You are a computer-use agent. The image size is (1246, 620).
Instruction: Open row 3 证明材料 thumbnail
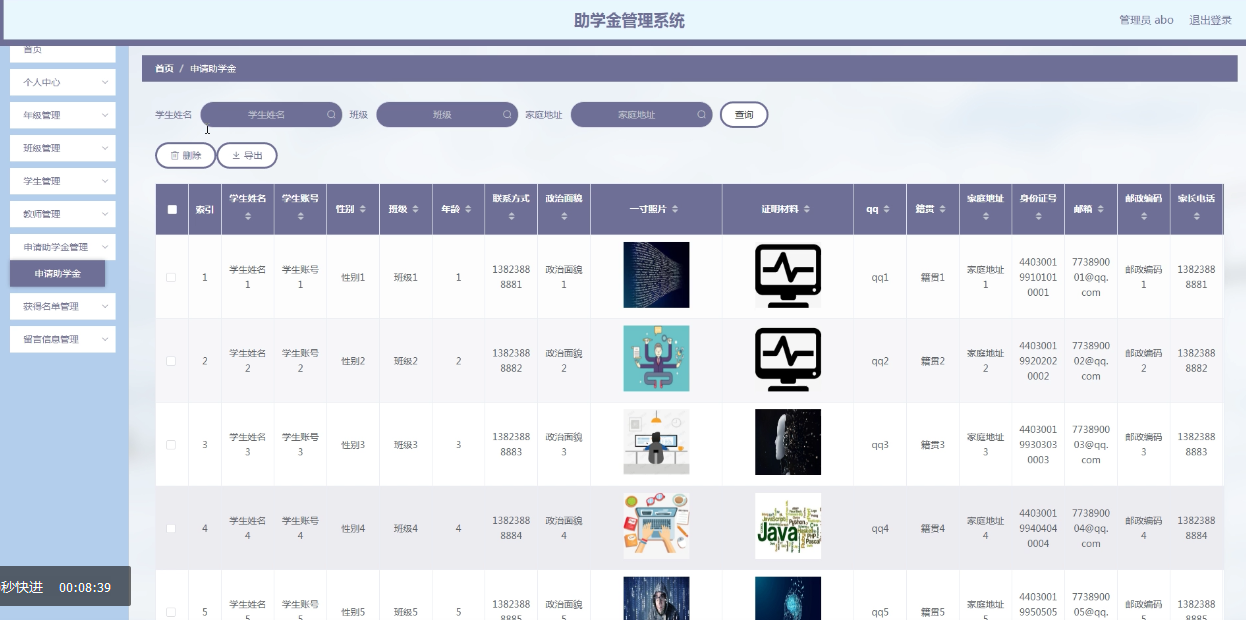tap(788, 442)
